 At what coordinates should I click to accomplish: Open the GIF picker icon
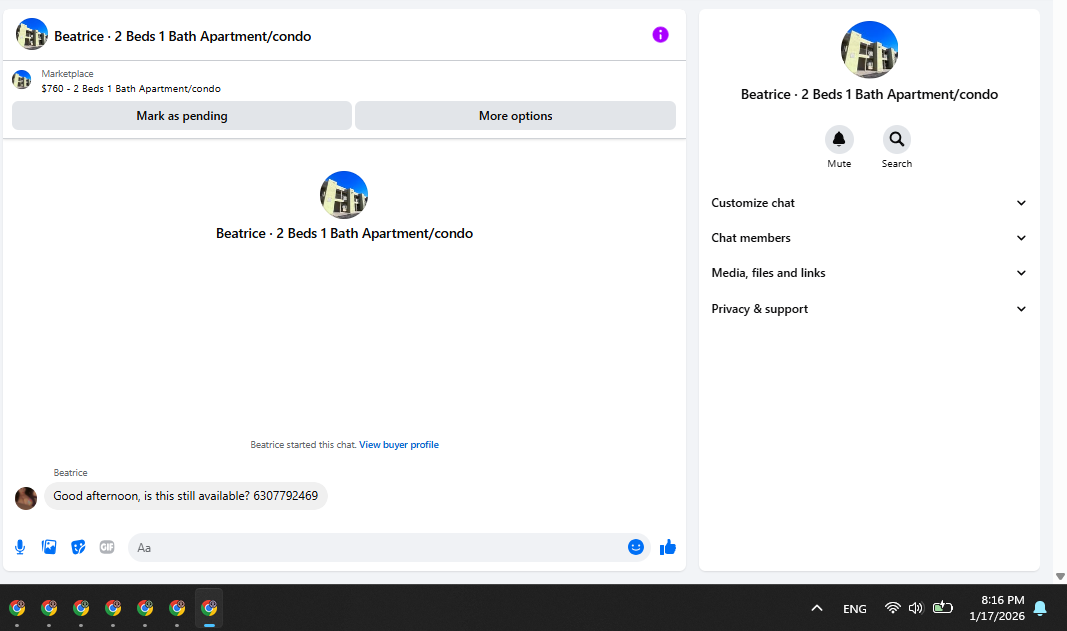pos(107,547)
